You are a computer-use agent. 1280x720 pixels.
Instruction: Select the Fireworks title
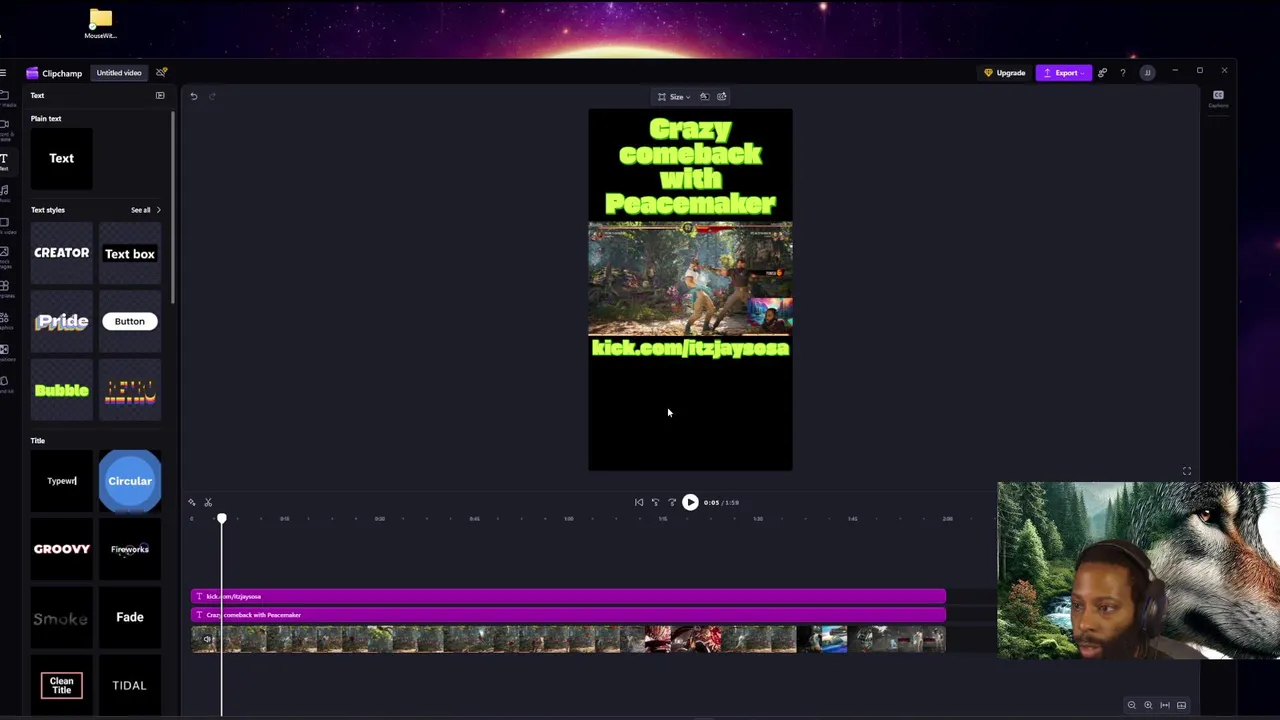130,549
